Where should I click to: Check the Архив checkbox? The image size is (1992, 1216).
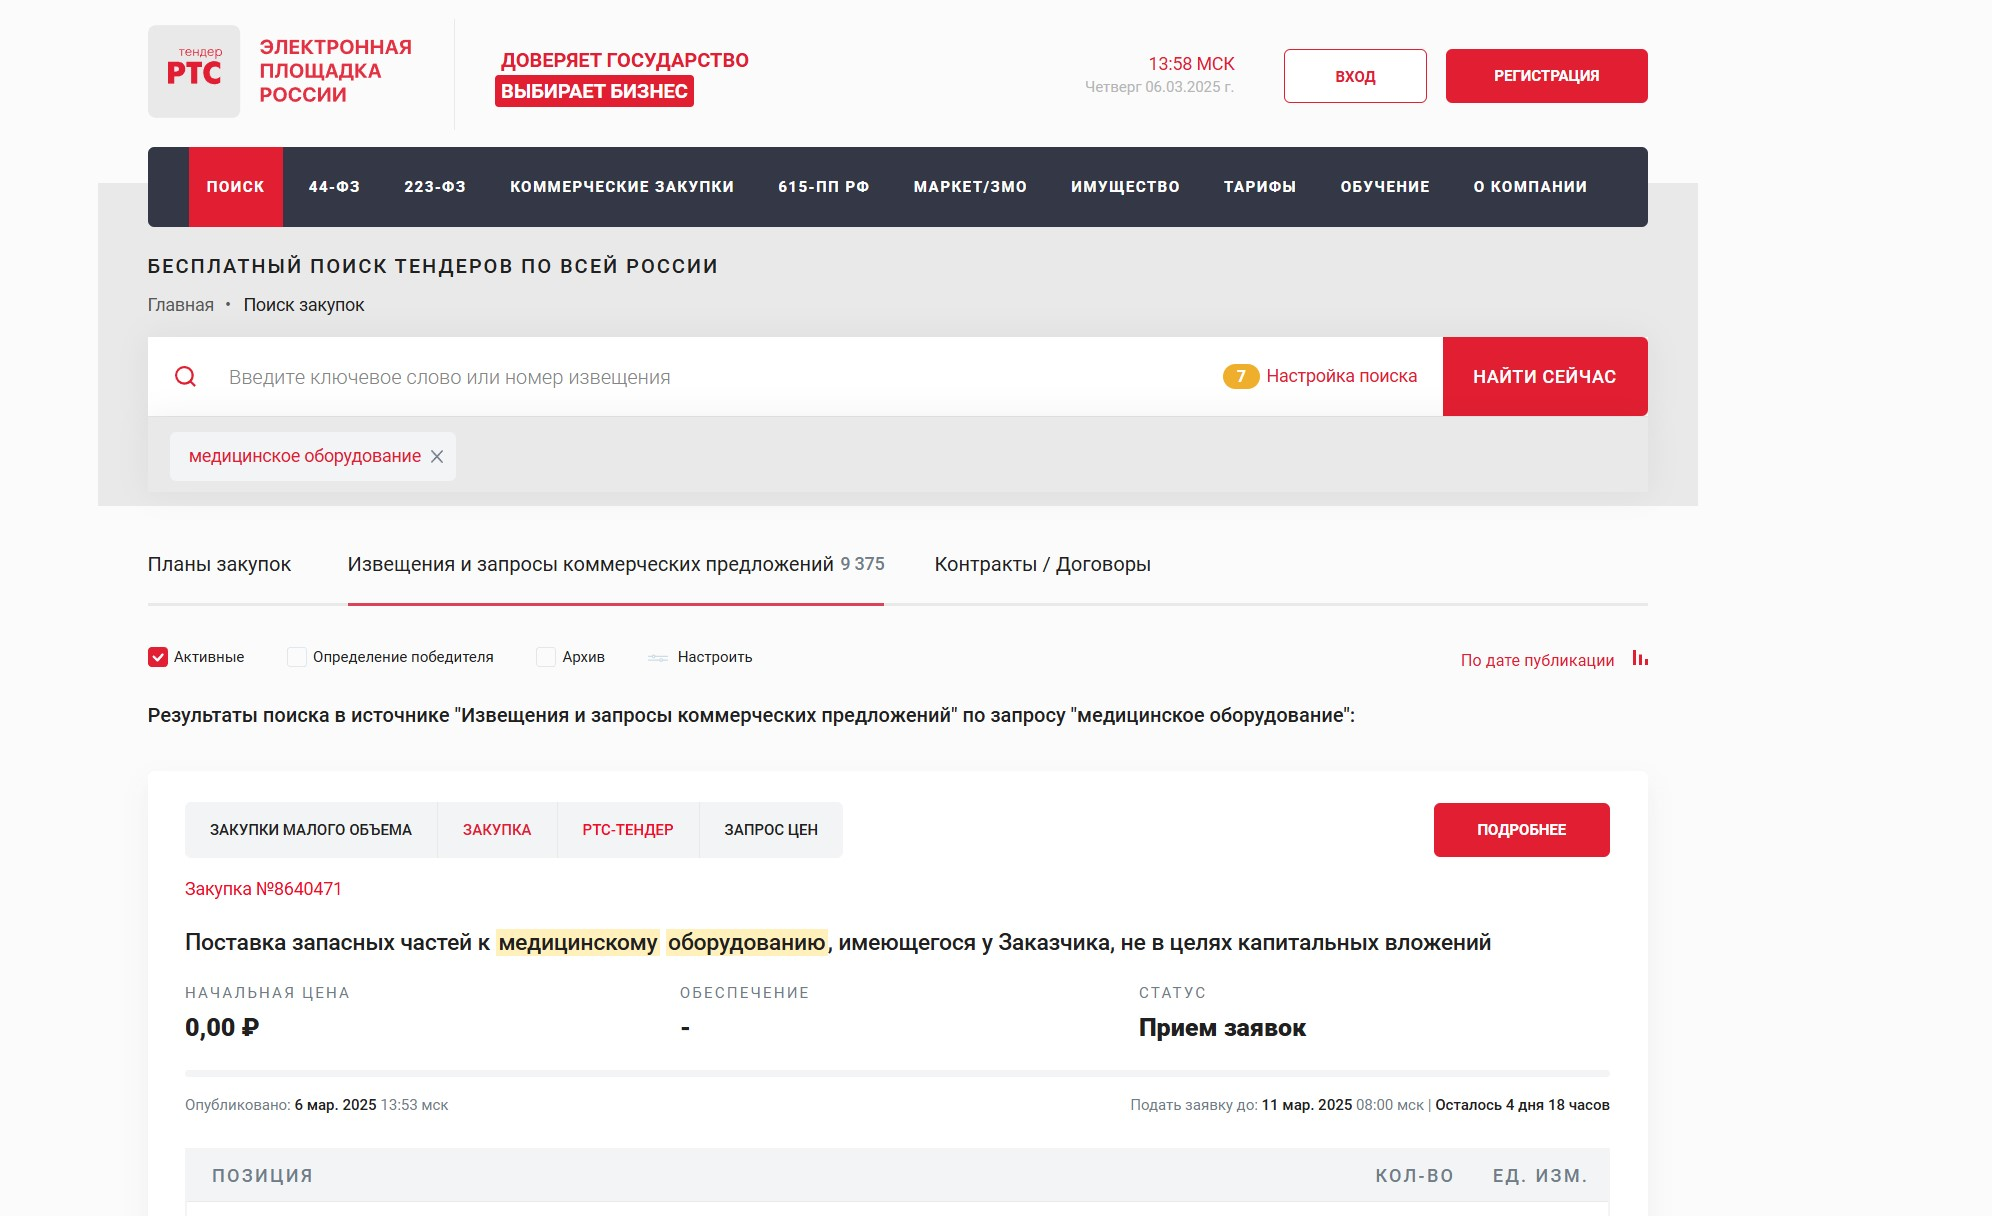(x=546, y=657)
